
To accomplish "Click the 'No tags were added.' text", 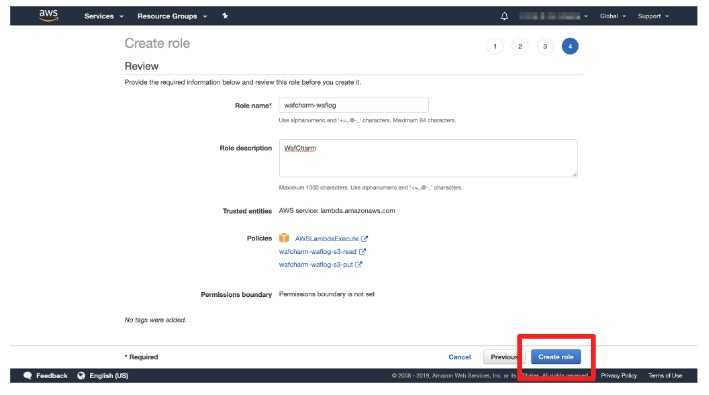I will coord(155,320).
